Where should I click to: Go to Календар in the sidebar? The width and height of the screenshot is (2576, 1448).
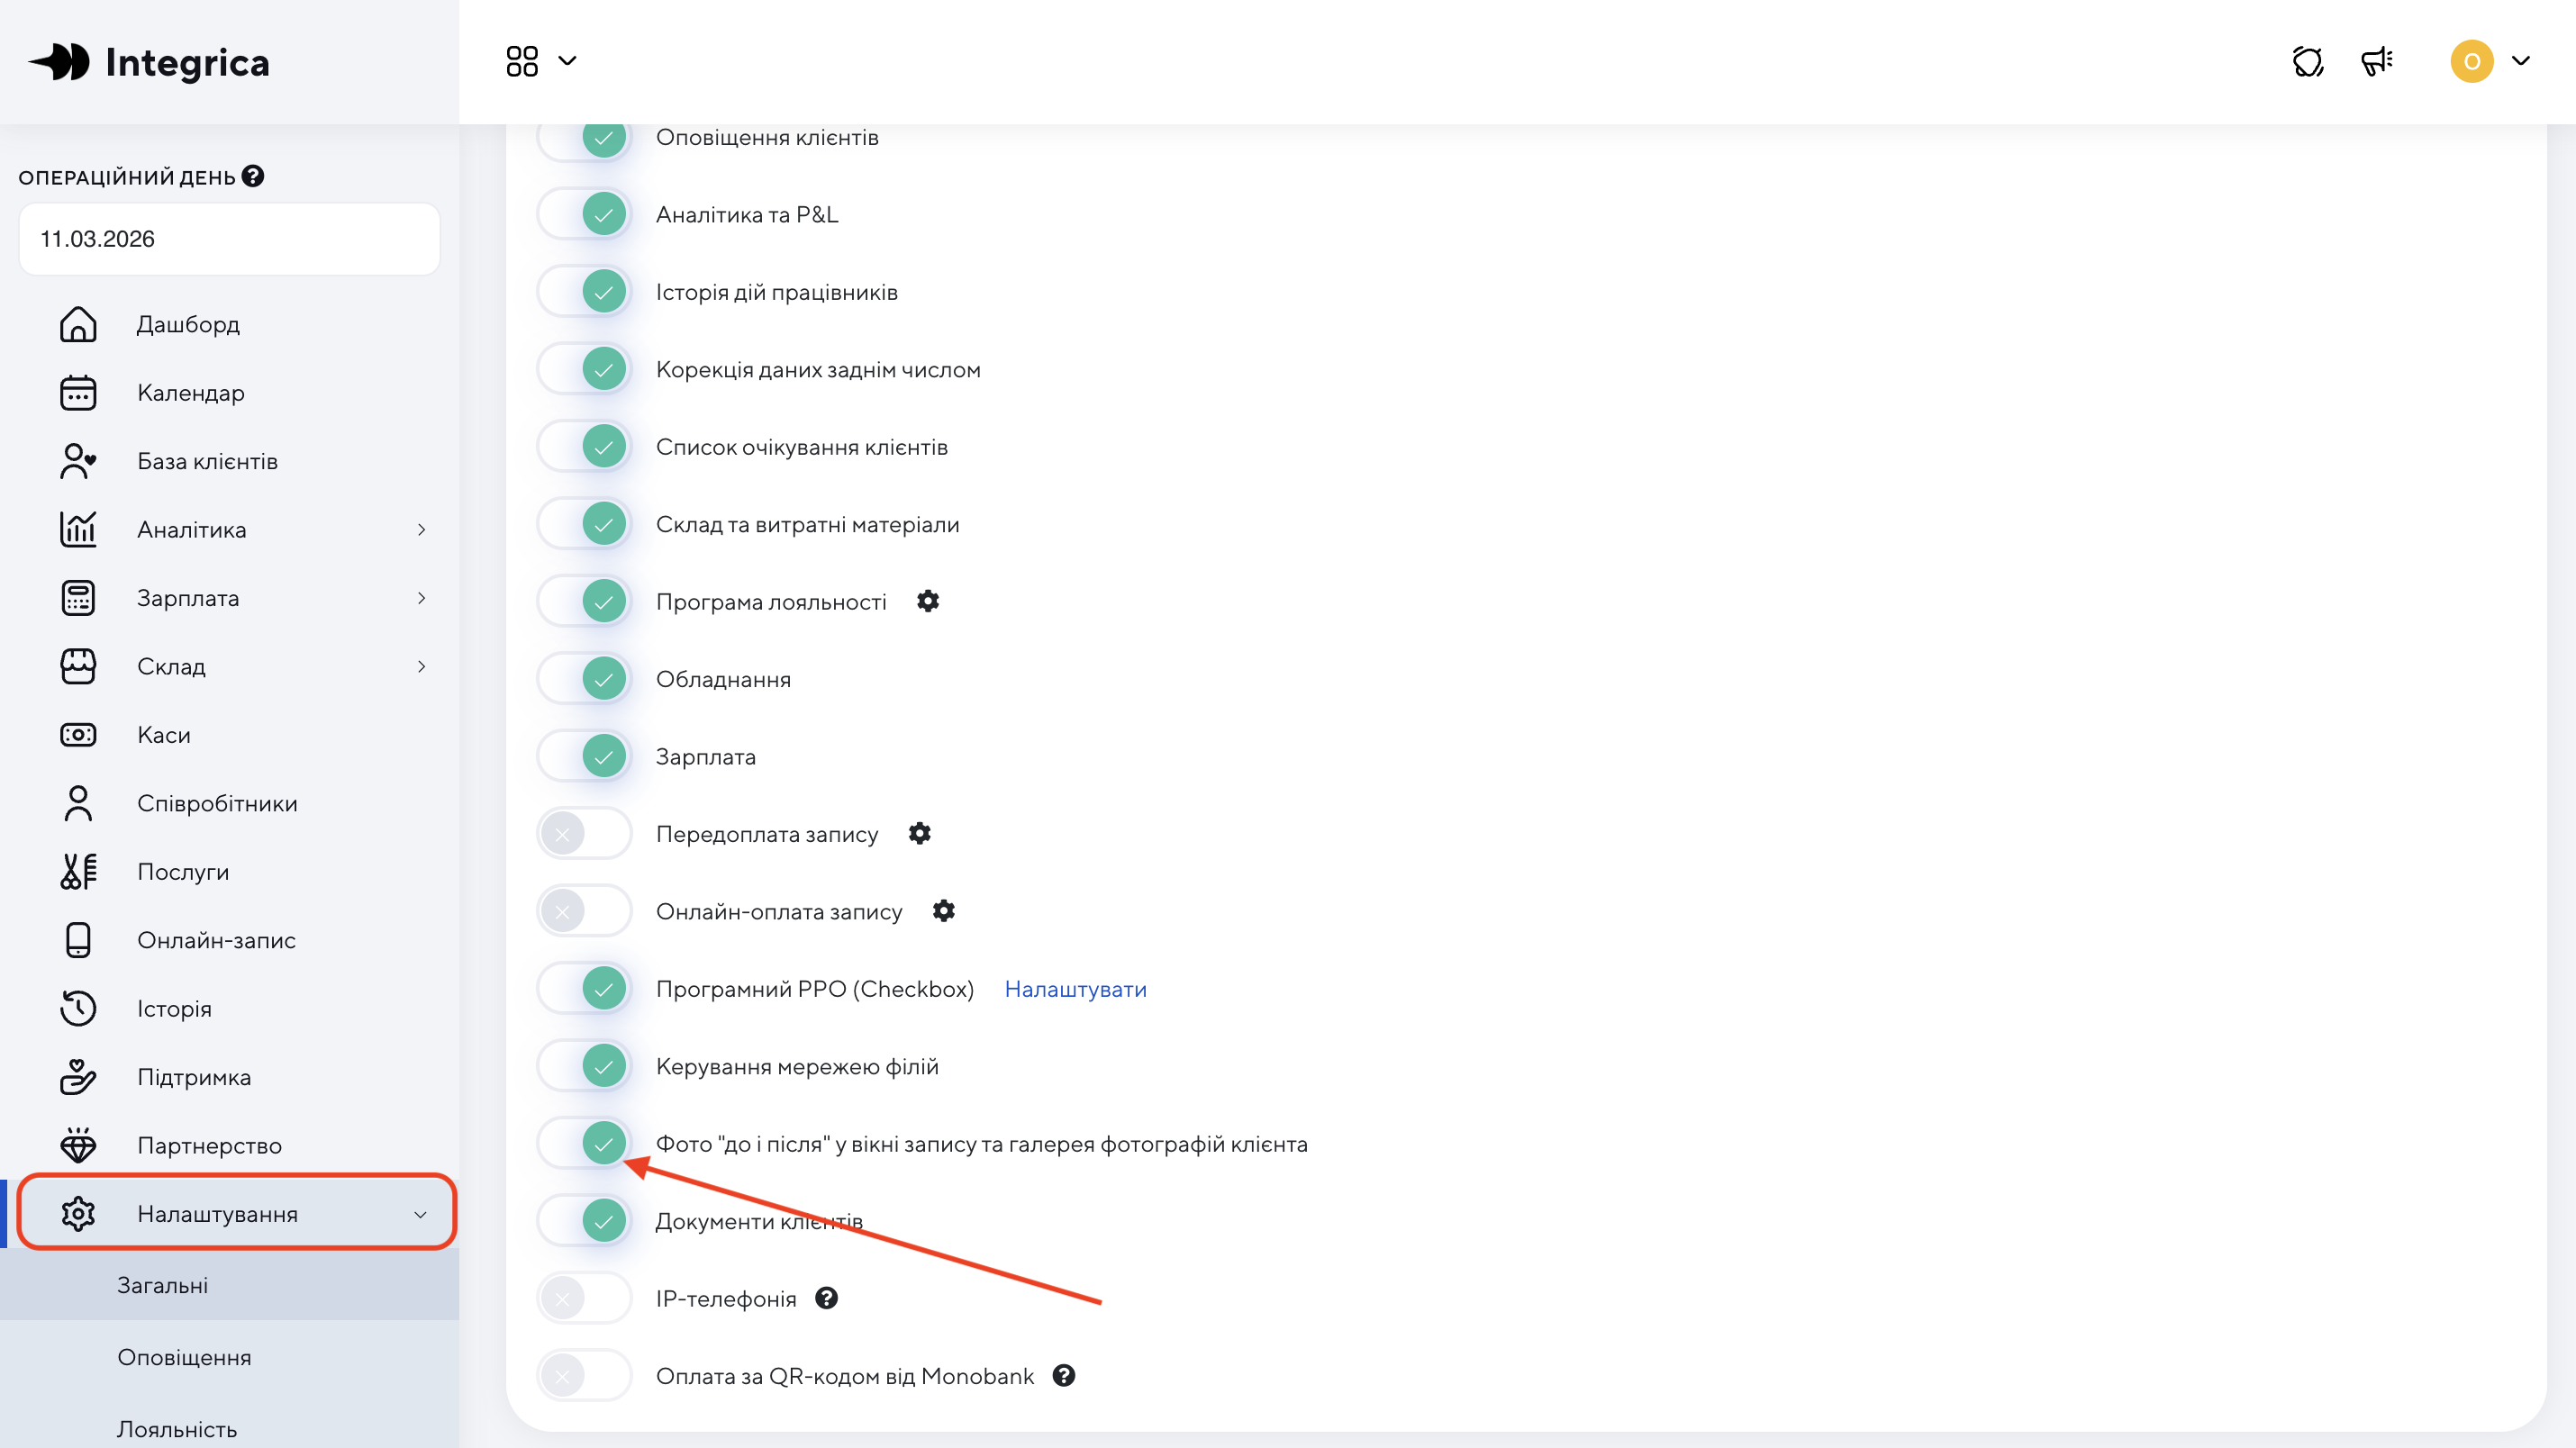tap(191, 393)
